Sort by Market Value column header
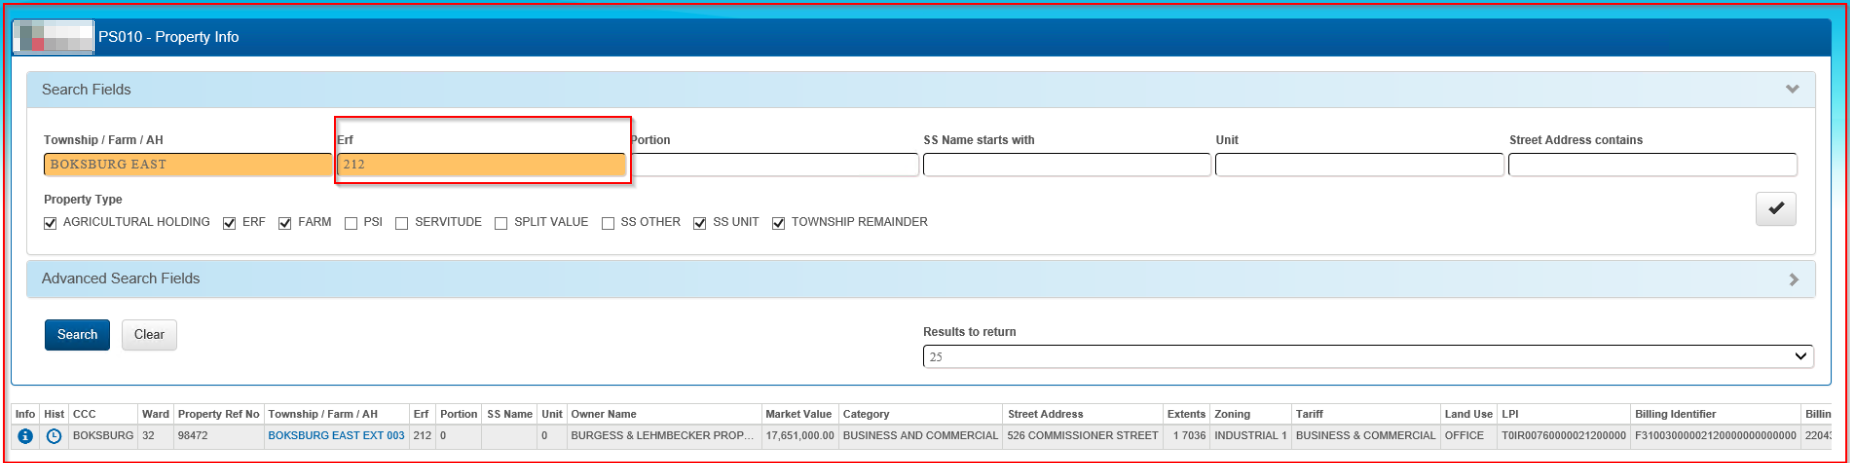The image size is (1851, 464). (x=798, y=414)
